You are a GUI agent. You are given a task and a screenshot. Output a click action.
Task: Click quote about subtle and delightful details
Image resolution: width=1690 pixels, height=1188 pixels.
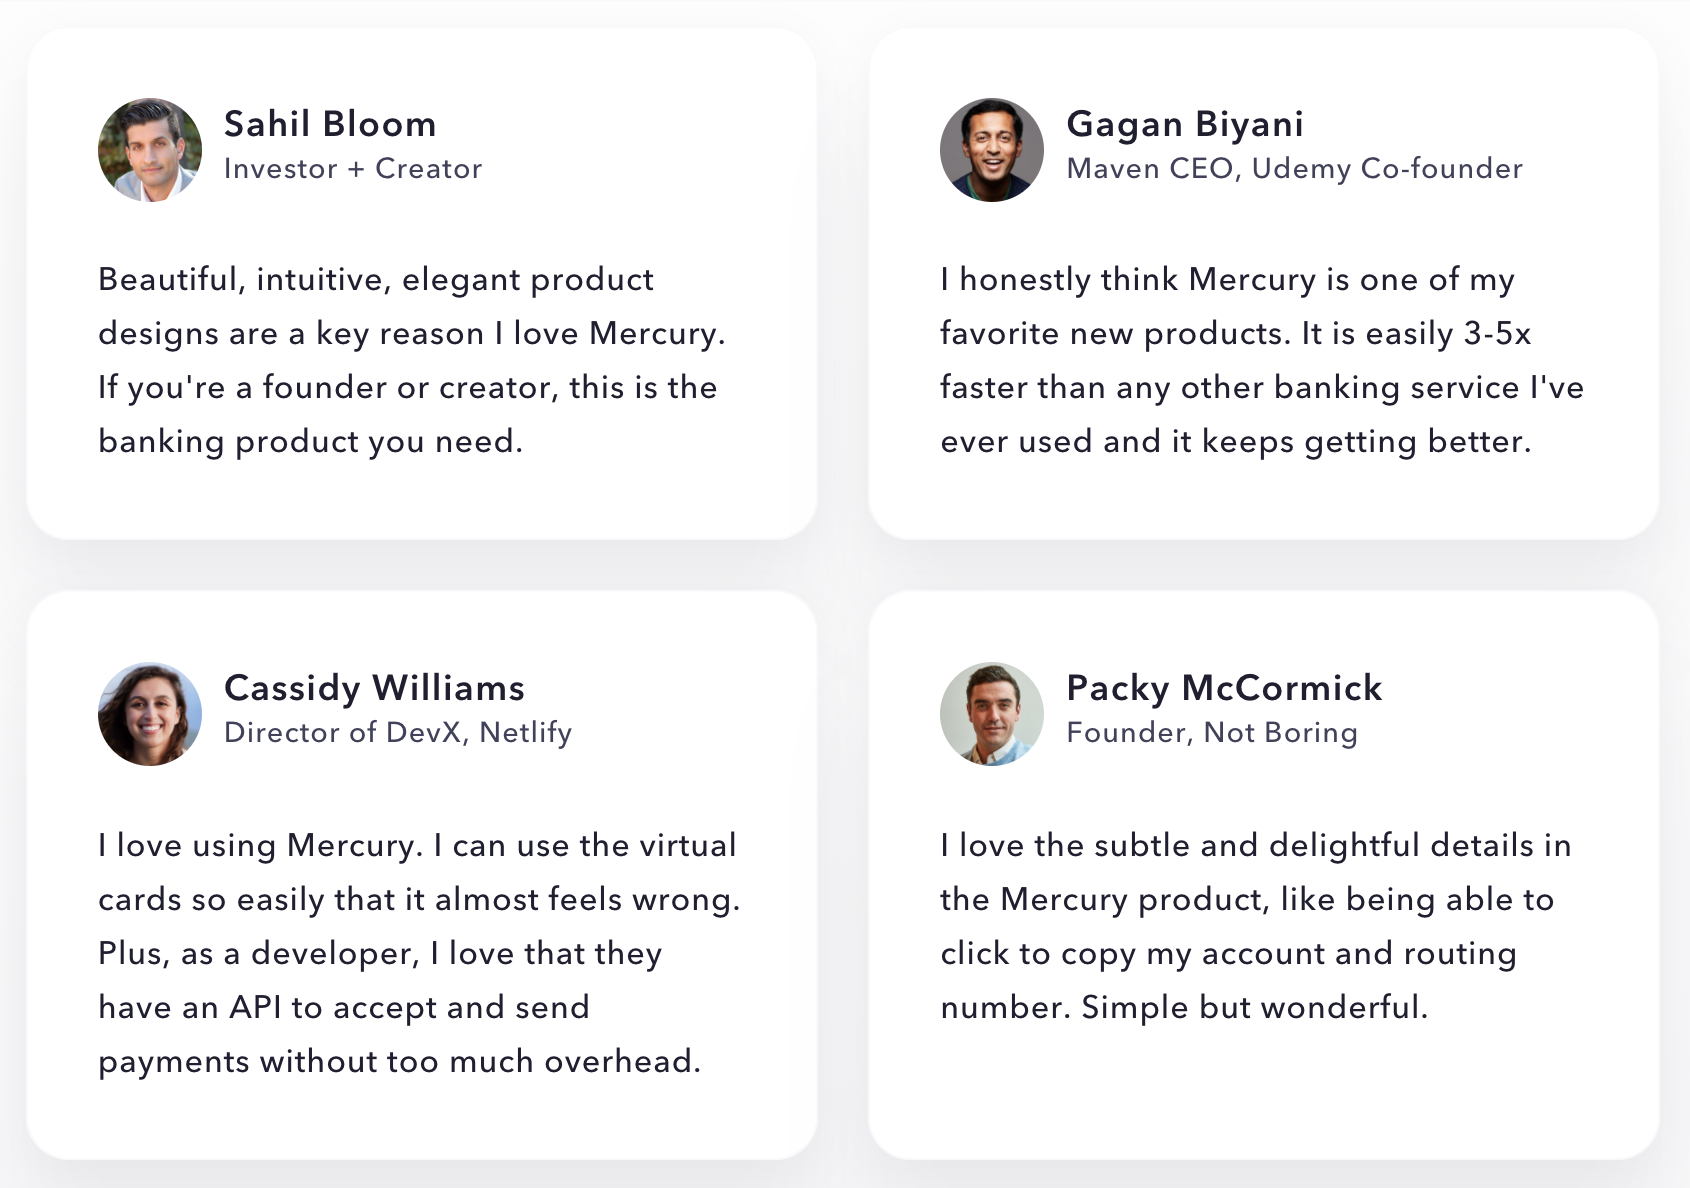point(1255,926)
